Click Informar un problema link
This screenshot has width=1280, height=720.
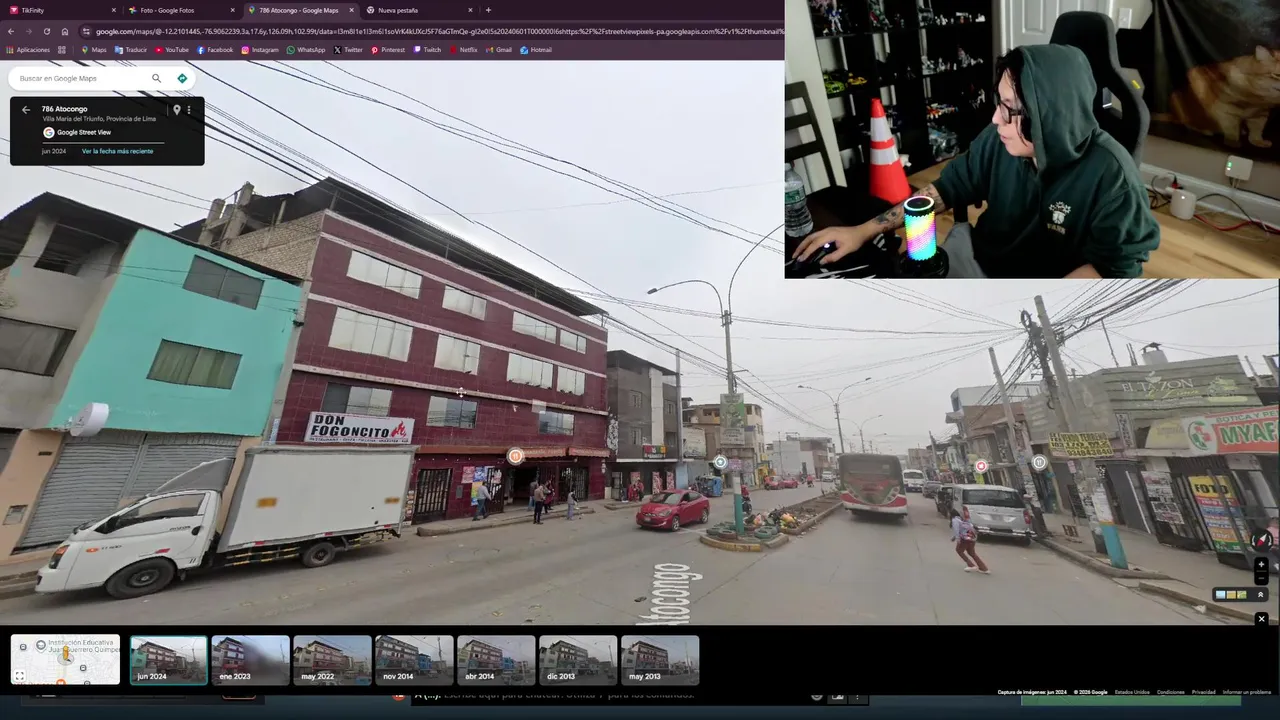[x=1247, y=692]
